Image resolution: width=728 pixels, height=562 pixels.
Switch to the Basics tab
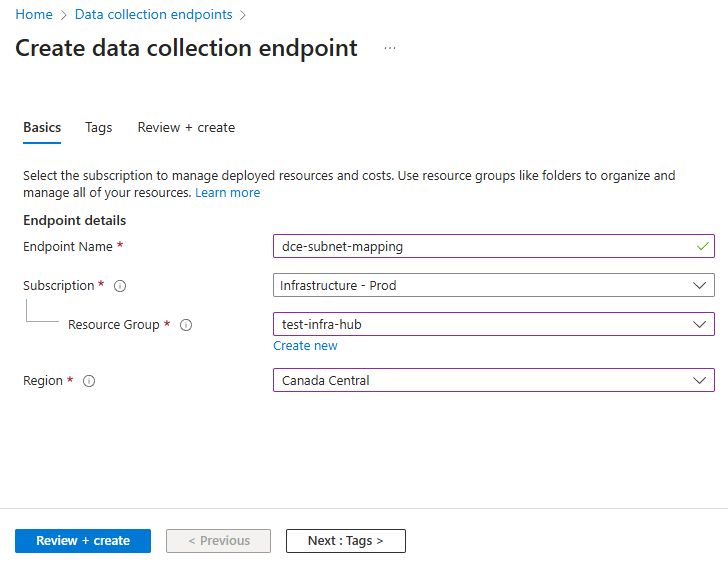42,128
